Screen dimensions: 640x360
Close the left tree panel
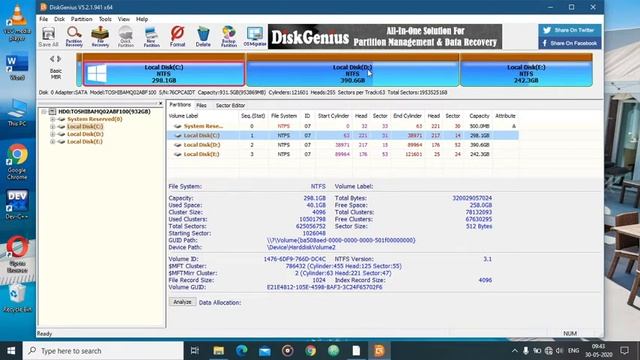coord(160,104)
